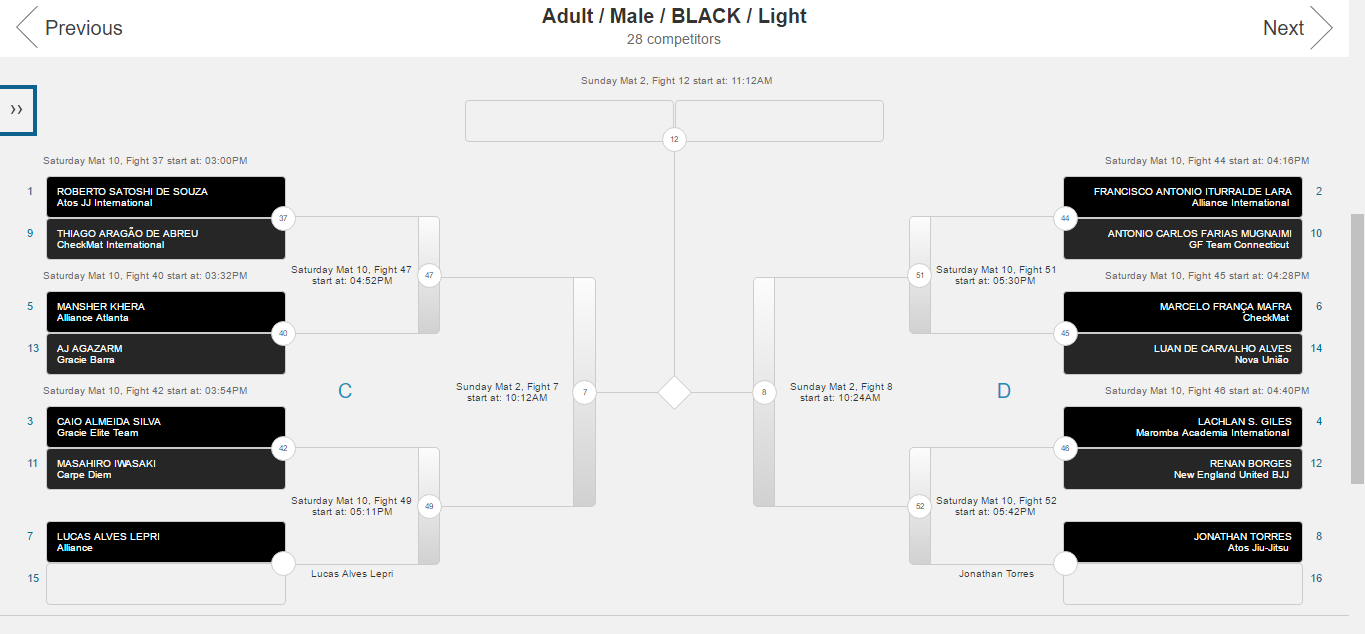Click the bracket C label

click(x=345, y=391)
